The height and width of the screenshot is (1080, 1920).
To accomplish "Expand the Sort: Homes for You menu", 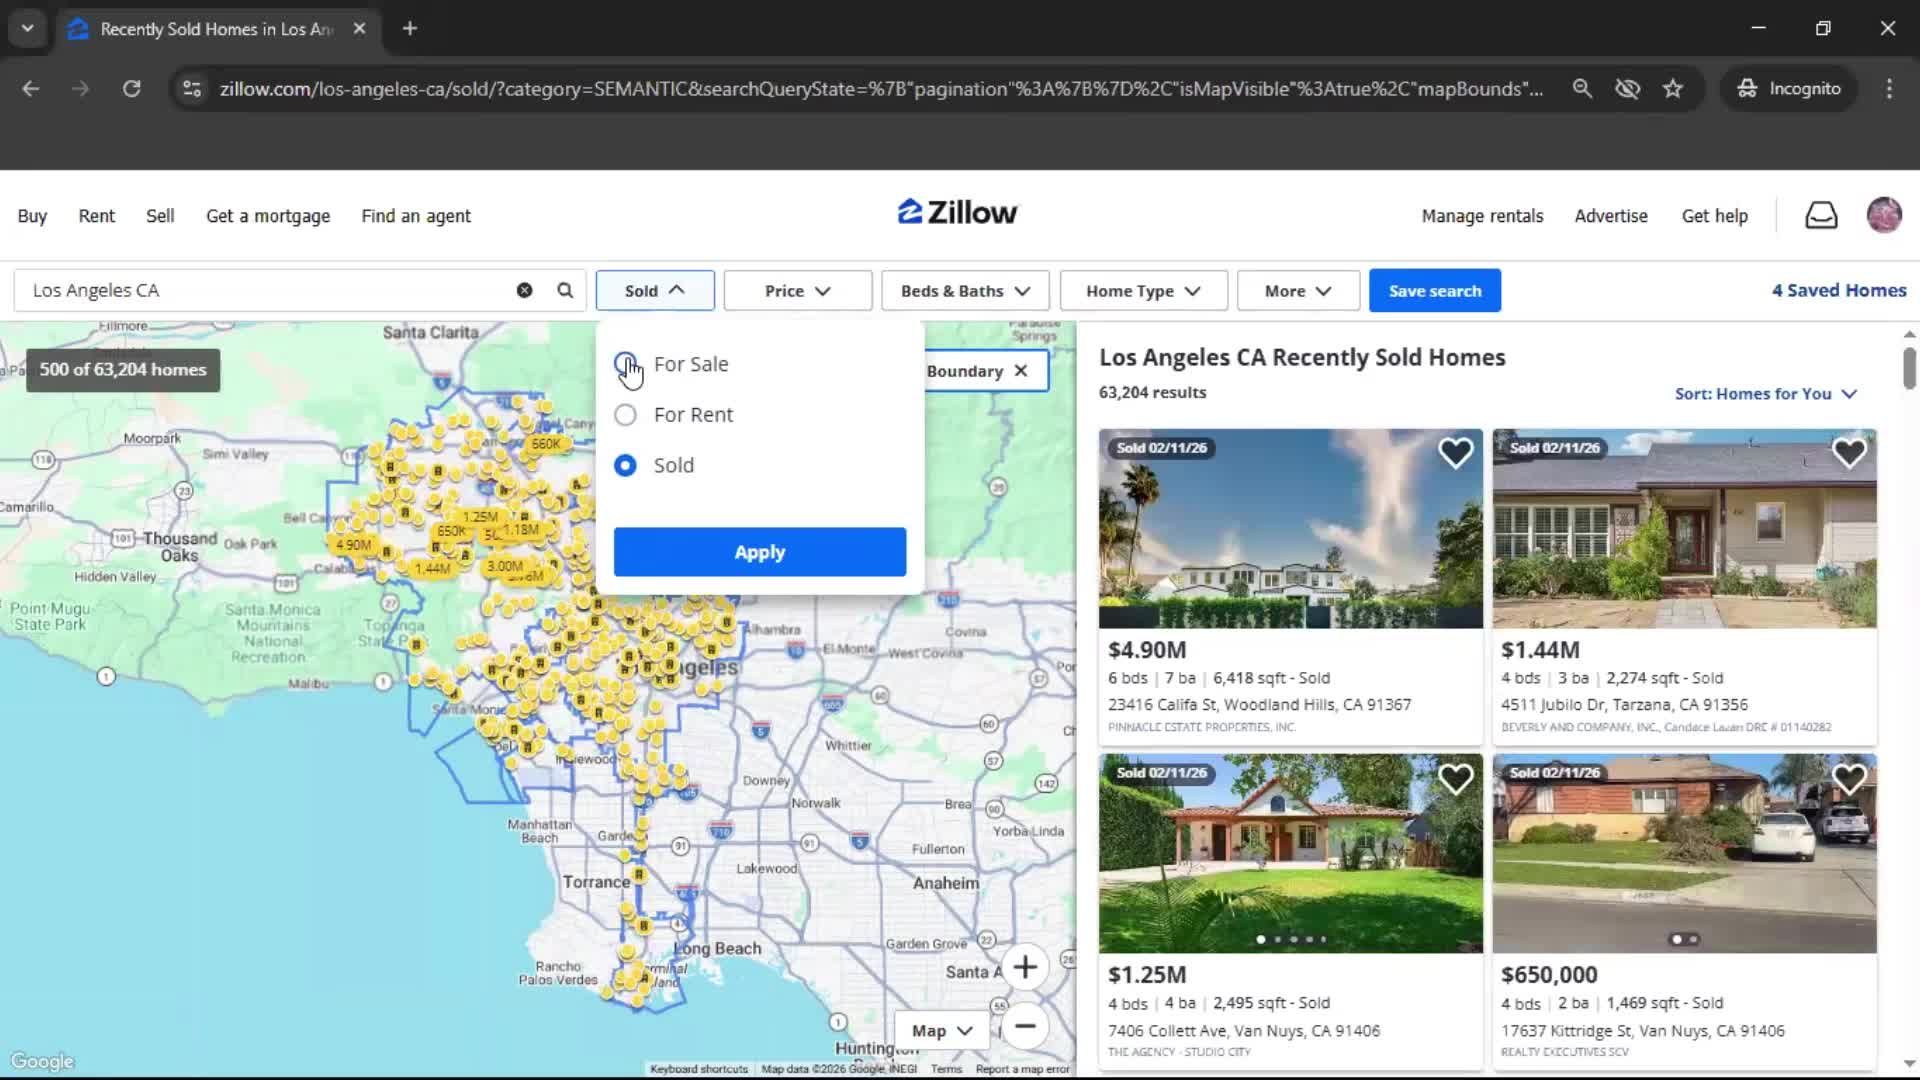I will [1764, 393].
